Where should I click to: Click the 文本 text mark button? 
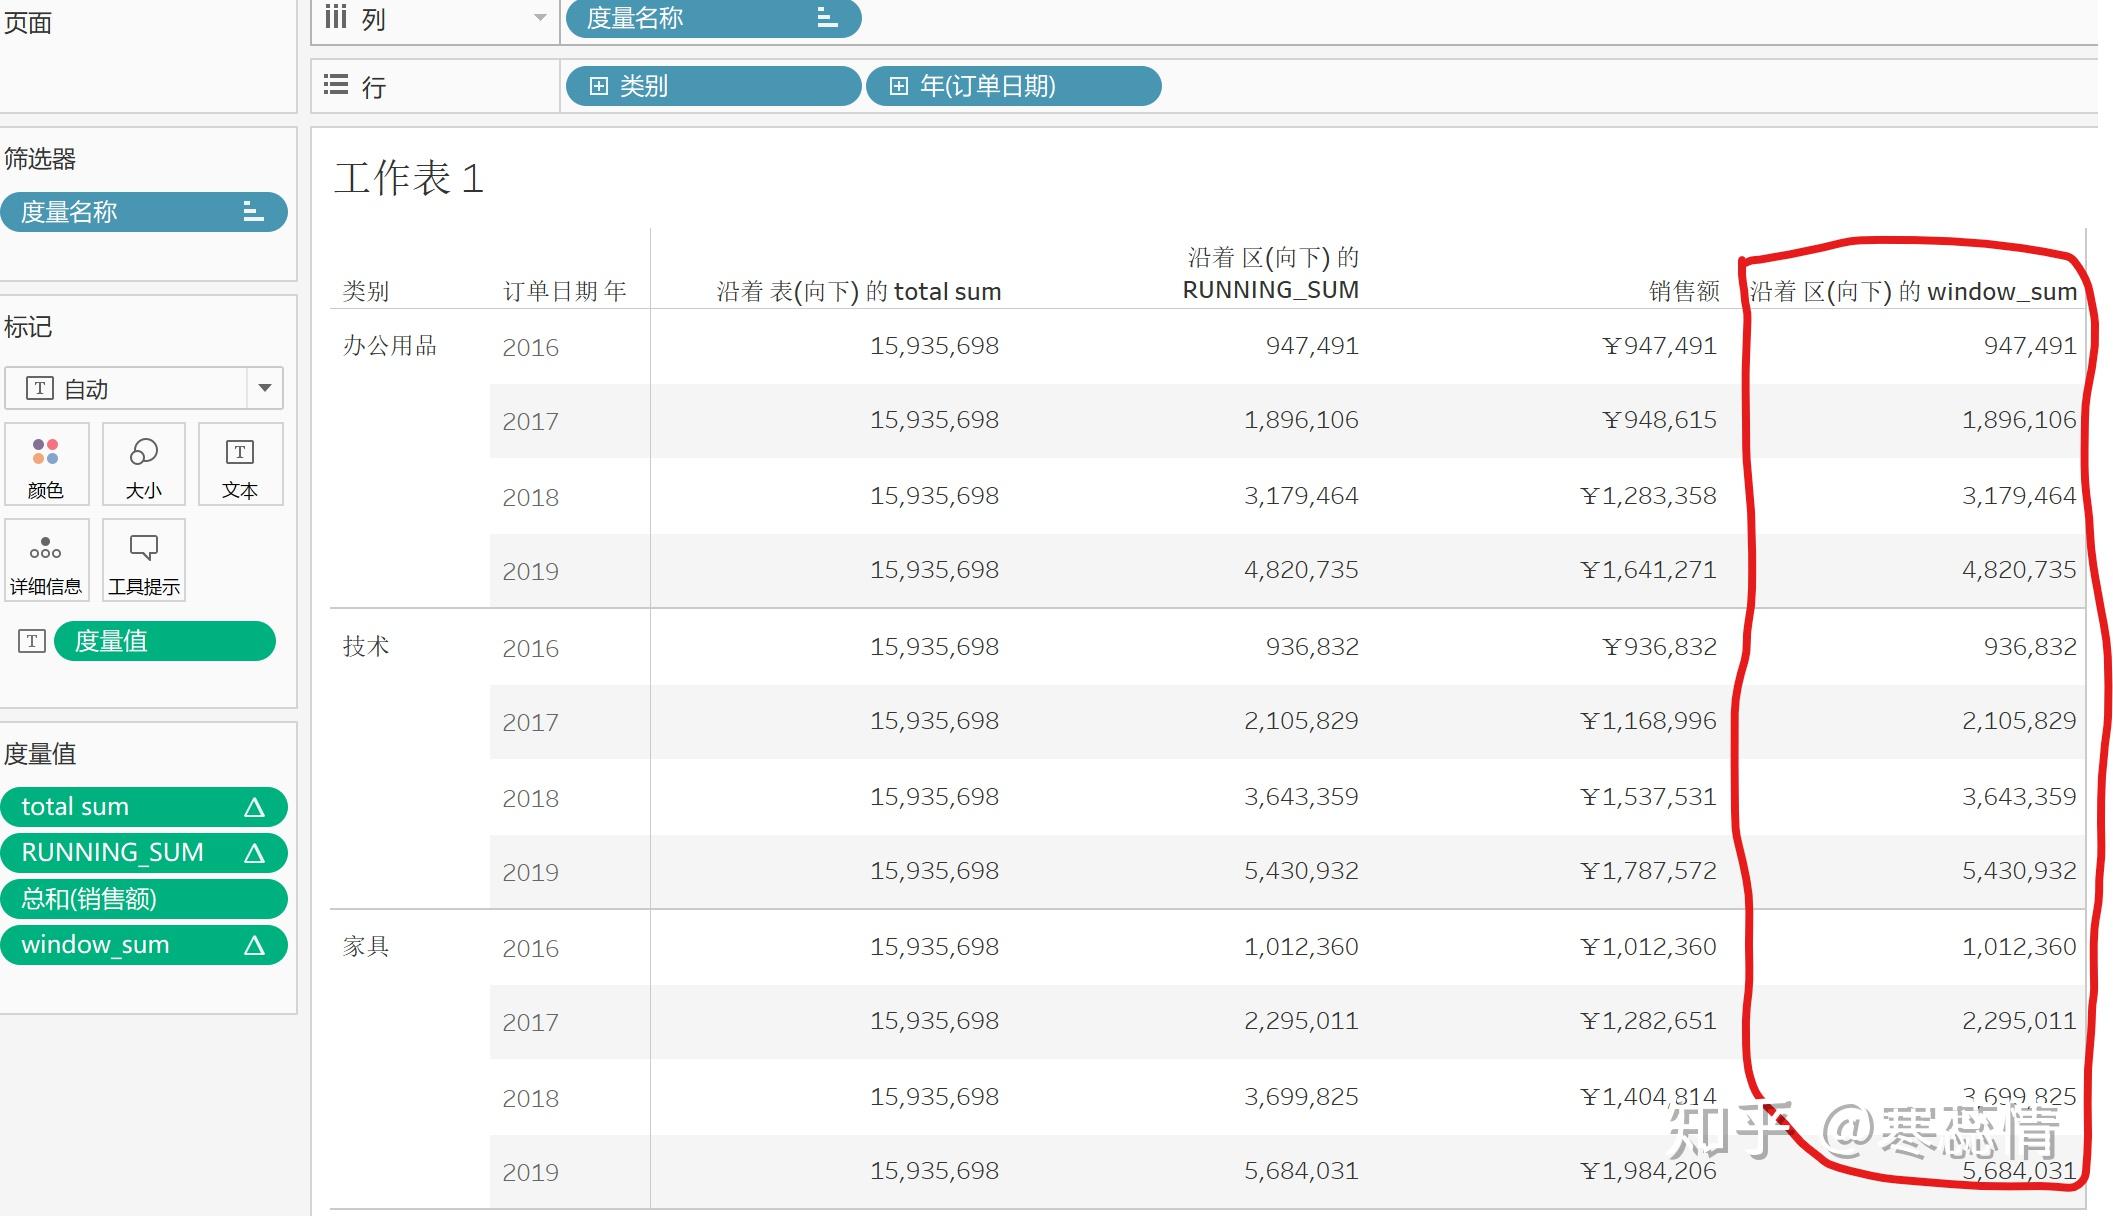point(240,464)
